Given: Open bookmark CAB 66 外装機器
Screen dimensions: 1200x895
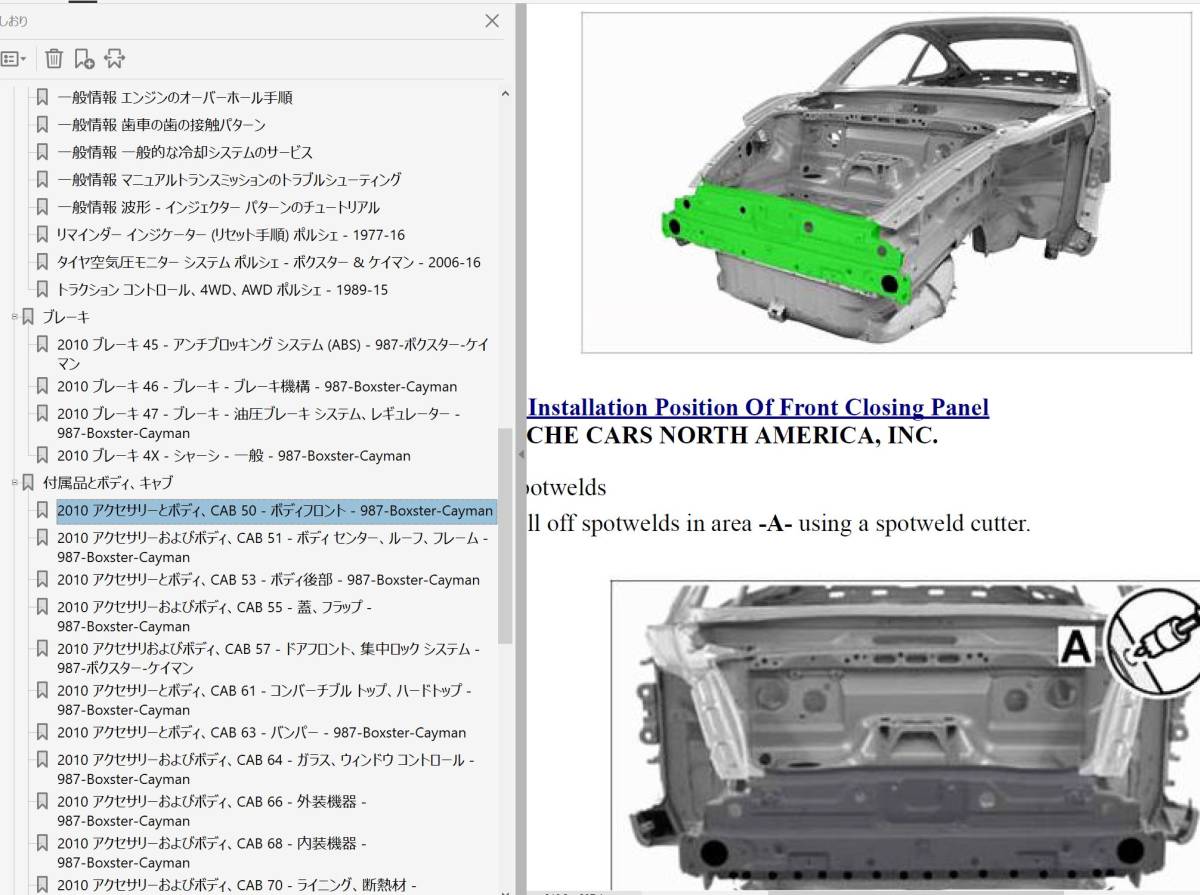Looking at the screenshot, I should click(x=212, y=811).
